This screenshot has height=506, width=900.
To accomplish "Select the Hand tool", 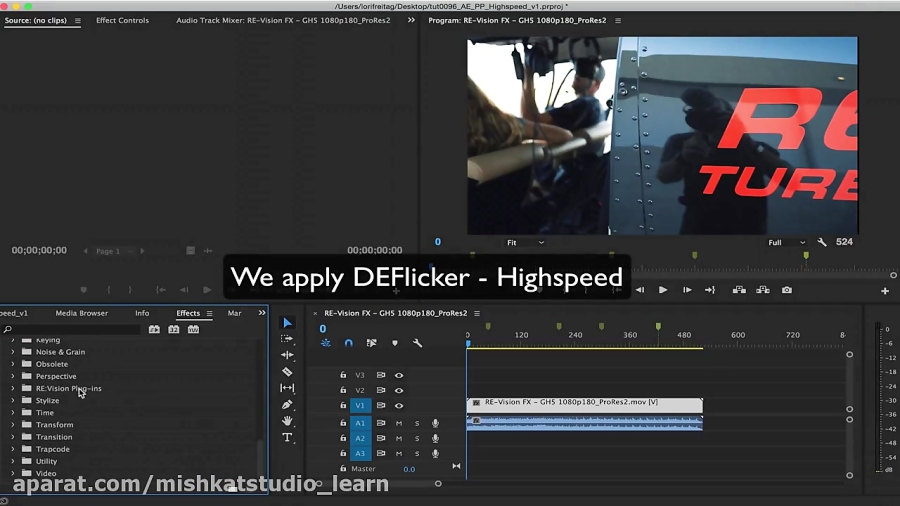I will coord(287,421).
